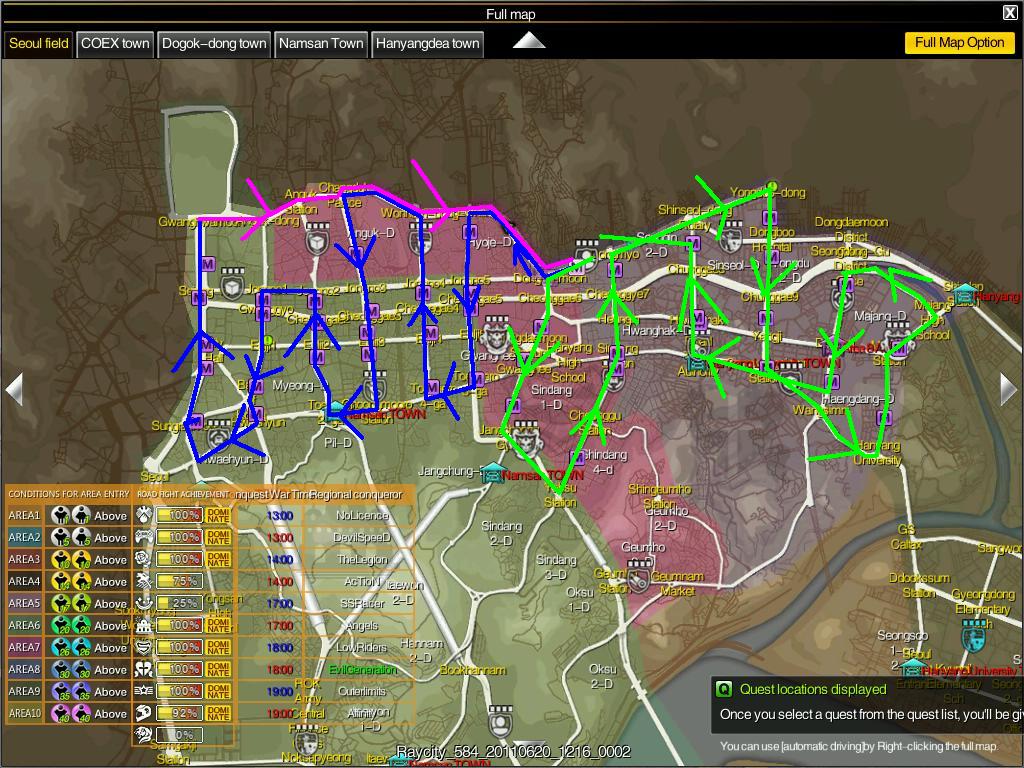Select the AREA1 row label

pyautogui.click(x=24, y=515)
